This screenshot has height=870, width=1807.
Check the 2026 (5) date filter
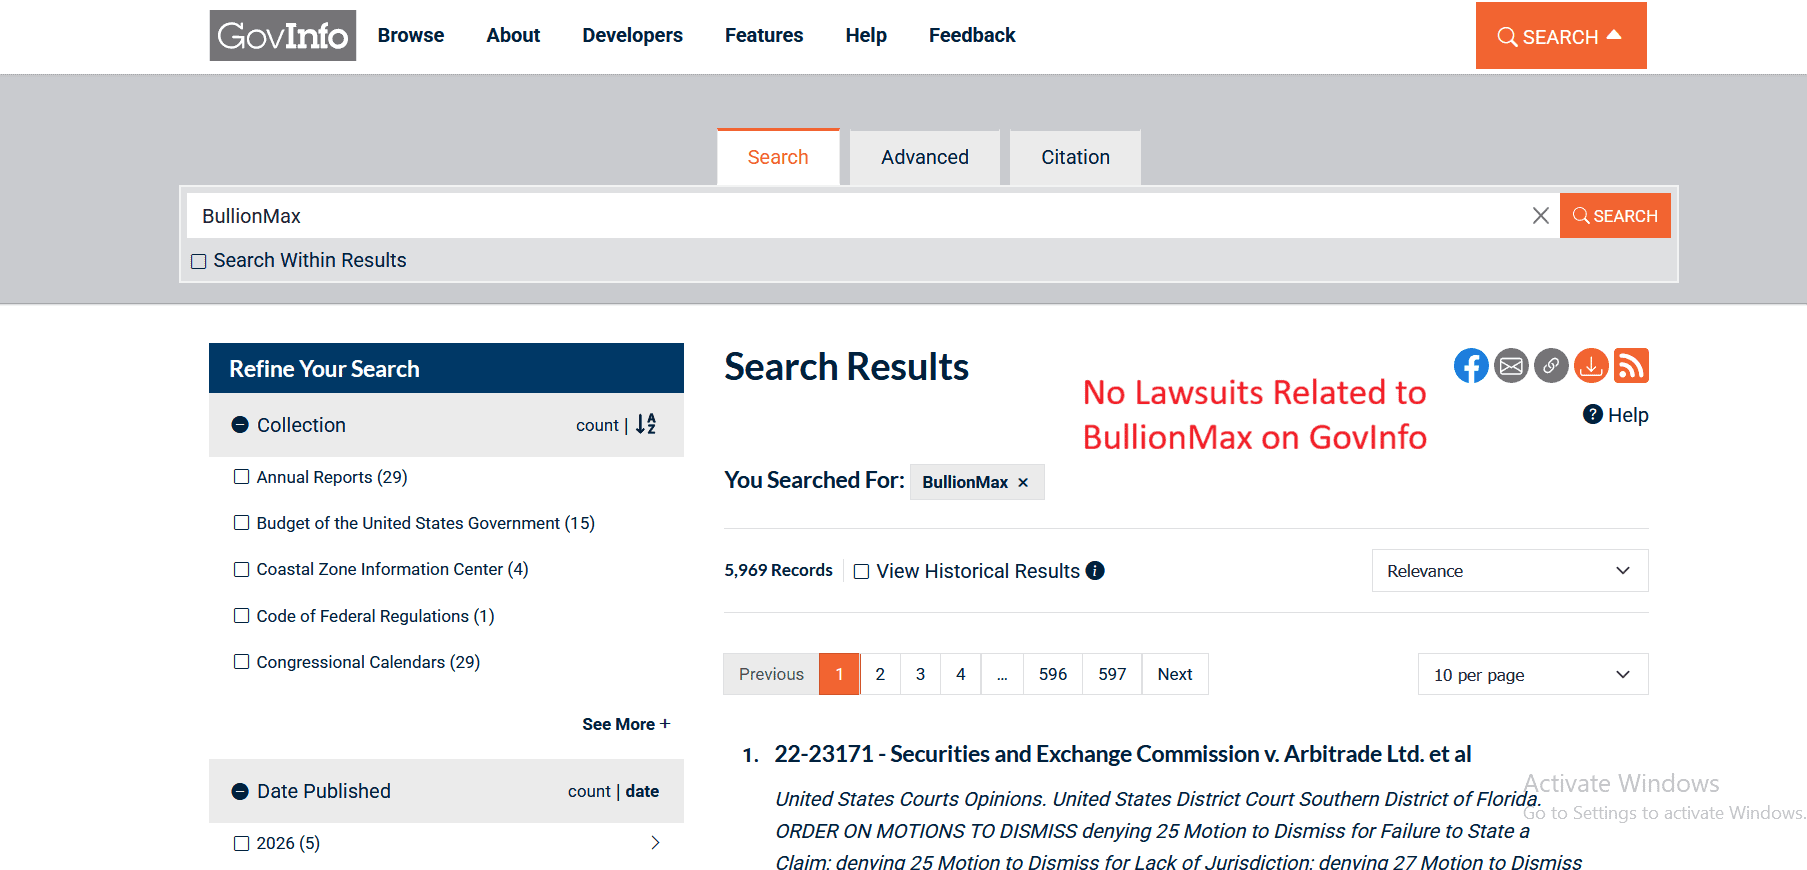click(241, 843)
